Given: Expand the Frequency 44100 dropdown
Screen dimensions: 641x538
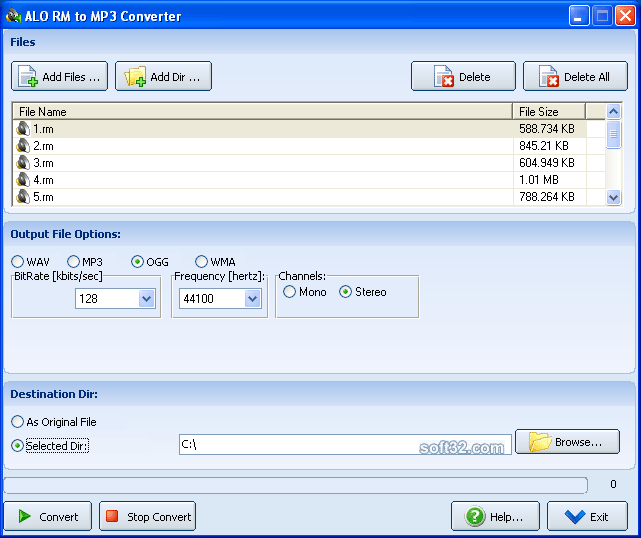Looking at the screenshot, I should 253,298.
